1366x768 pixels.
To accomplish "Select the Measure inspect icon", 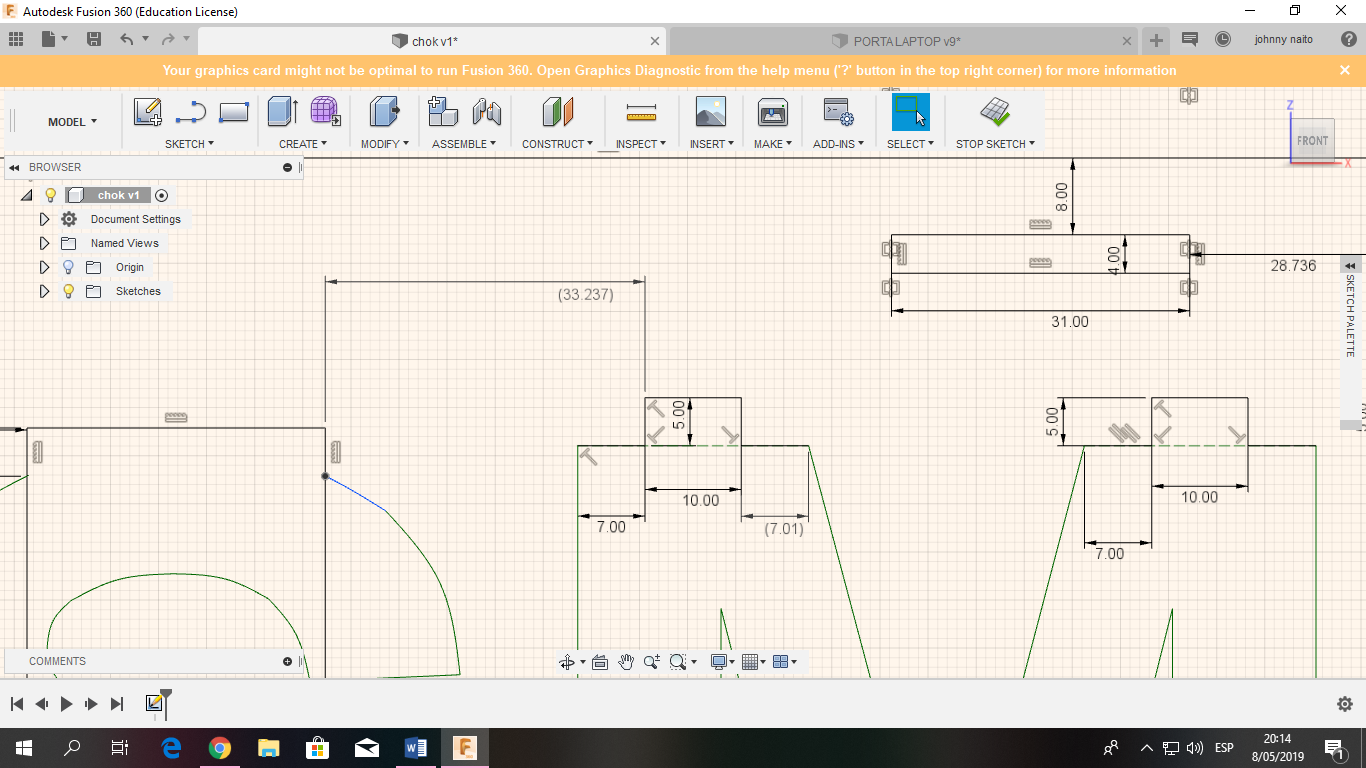I will coord(641,111).
